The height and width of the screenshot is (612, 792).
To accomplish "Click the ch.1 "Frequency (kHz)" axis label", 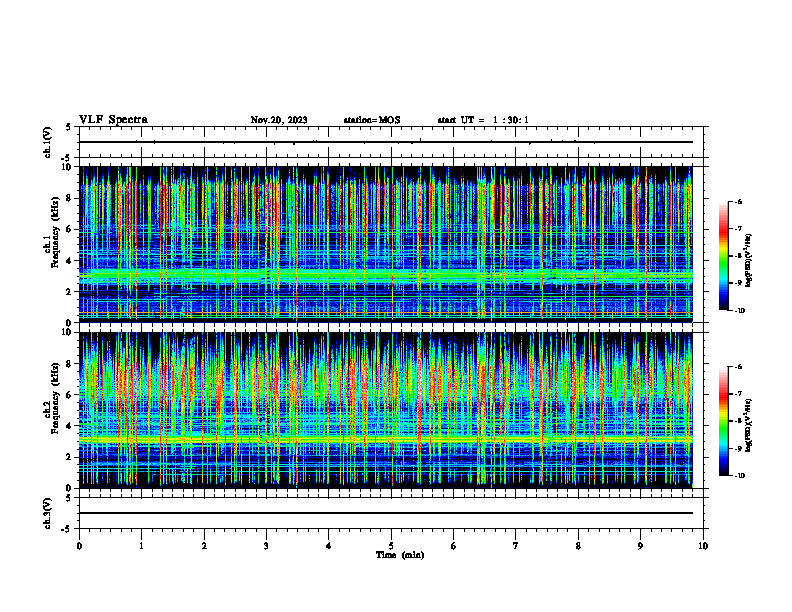I will [x=55, y=232].
